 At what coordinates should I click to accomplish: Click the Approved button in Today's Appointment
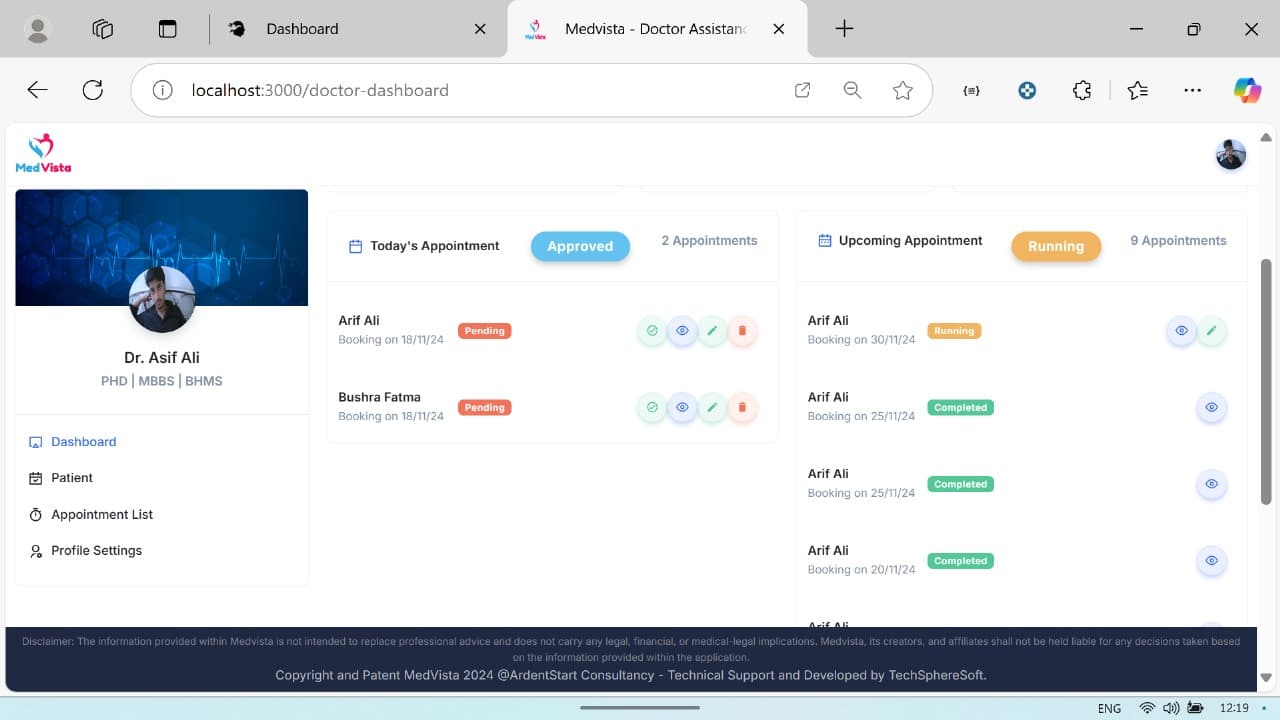pos(580,246)
